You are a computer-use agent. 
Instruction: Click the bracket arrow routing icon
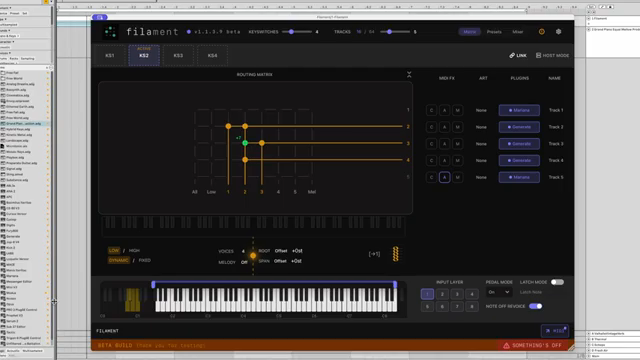[374, 254]
